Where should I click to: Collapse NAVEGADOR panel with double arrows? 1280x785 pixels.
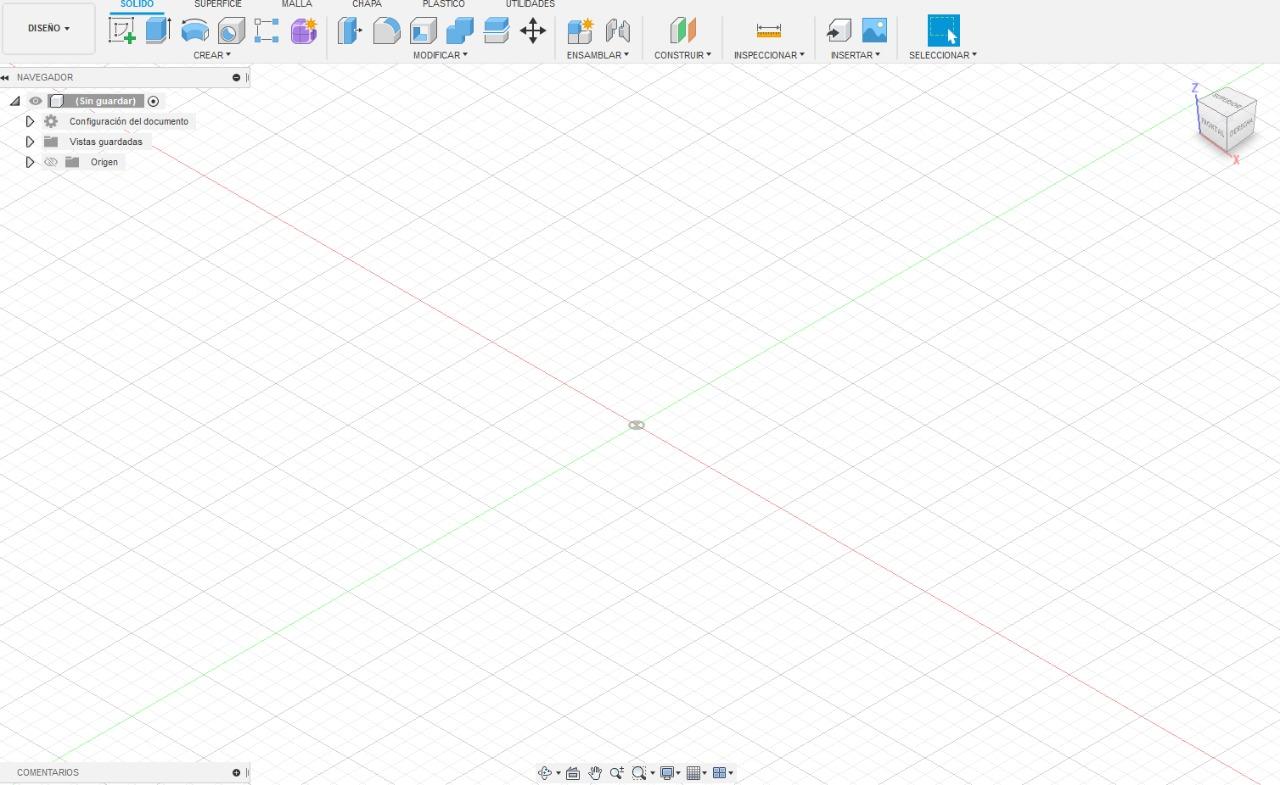(x=5, y=77)
